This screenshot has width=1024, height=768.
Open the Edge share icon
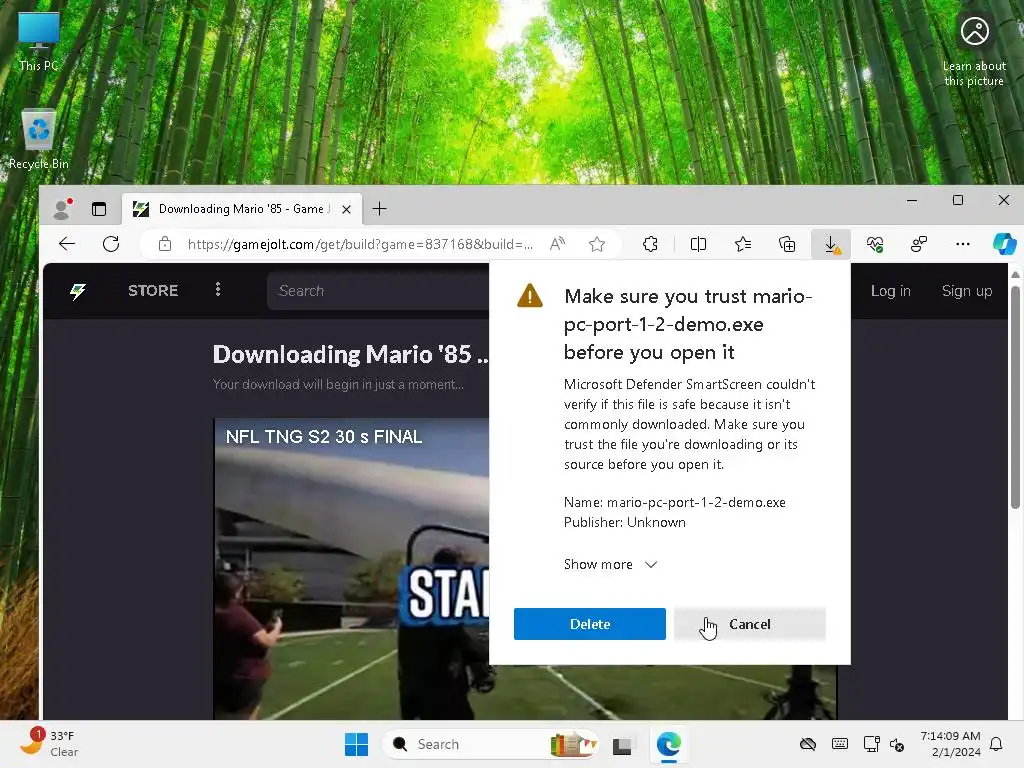click(x=919, y=244)
